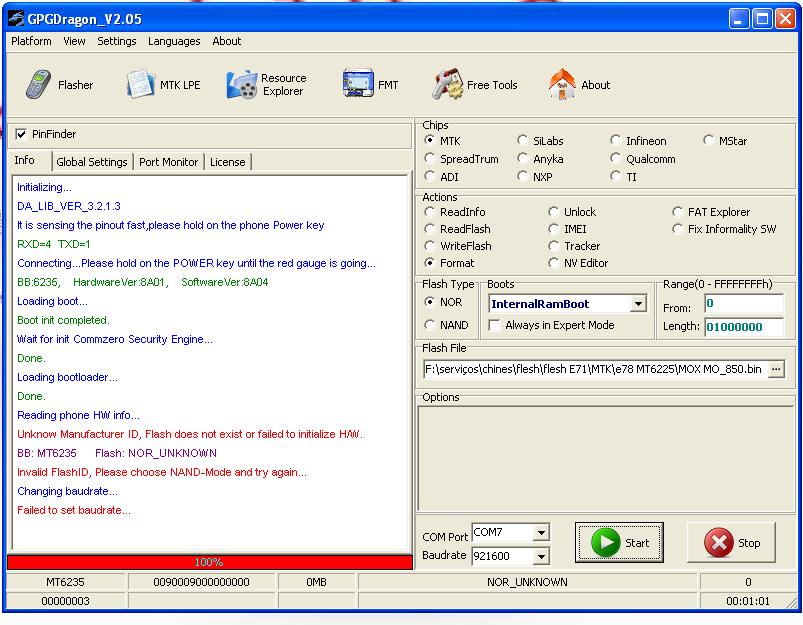This screenshot has width=803, height=625.
Task: Click the 'Reading phone HW info...' log line
Action: pos(78,415)
